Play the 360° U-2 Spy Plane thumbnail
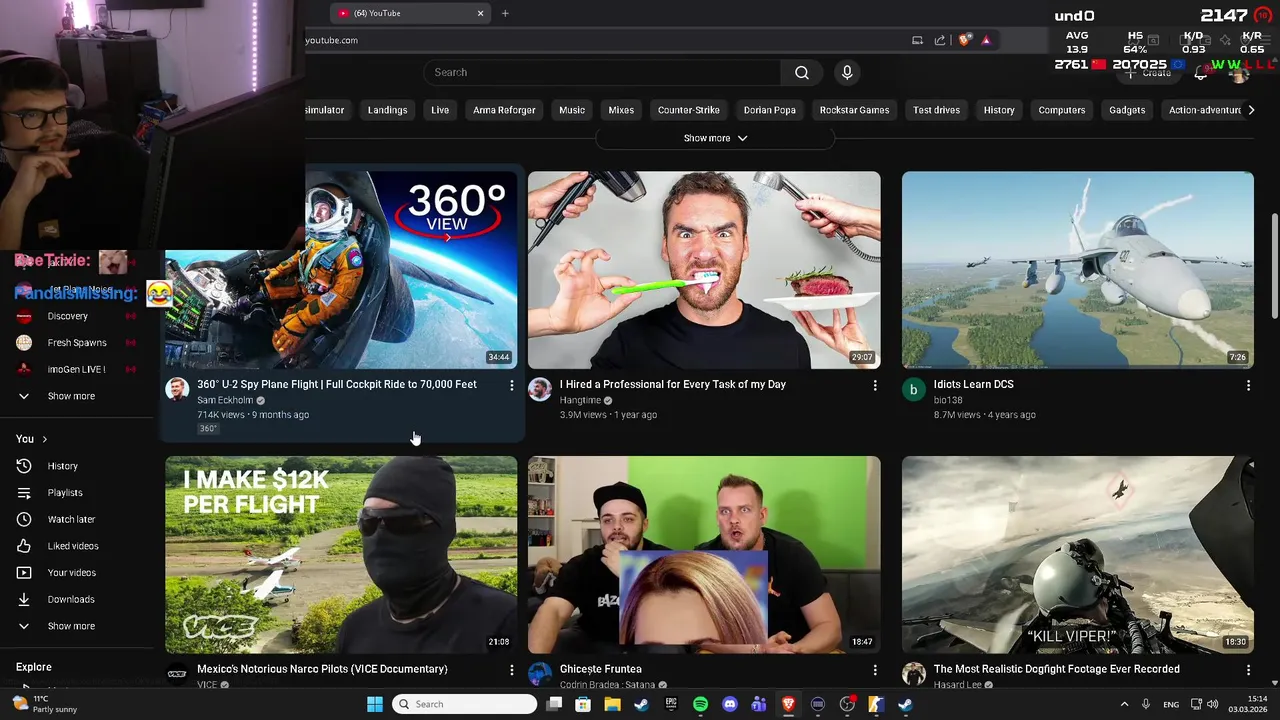This screenshot has width=1280, height=720. pyautogui.click(x=341, y=270)
